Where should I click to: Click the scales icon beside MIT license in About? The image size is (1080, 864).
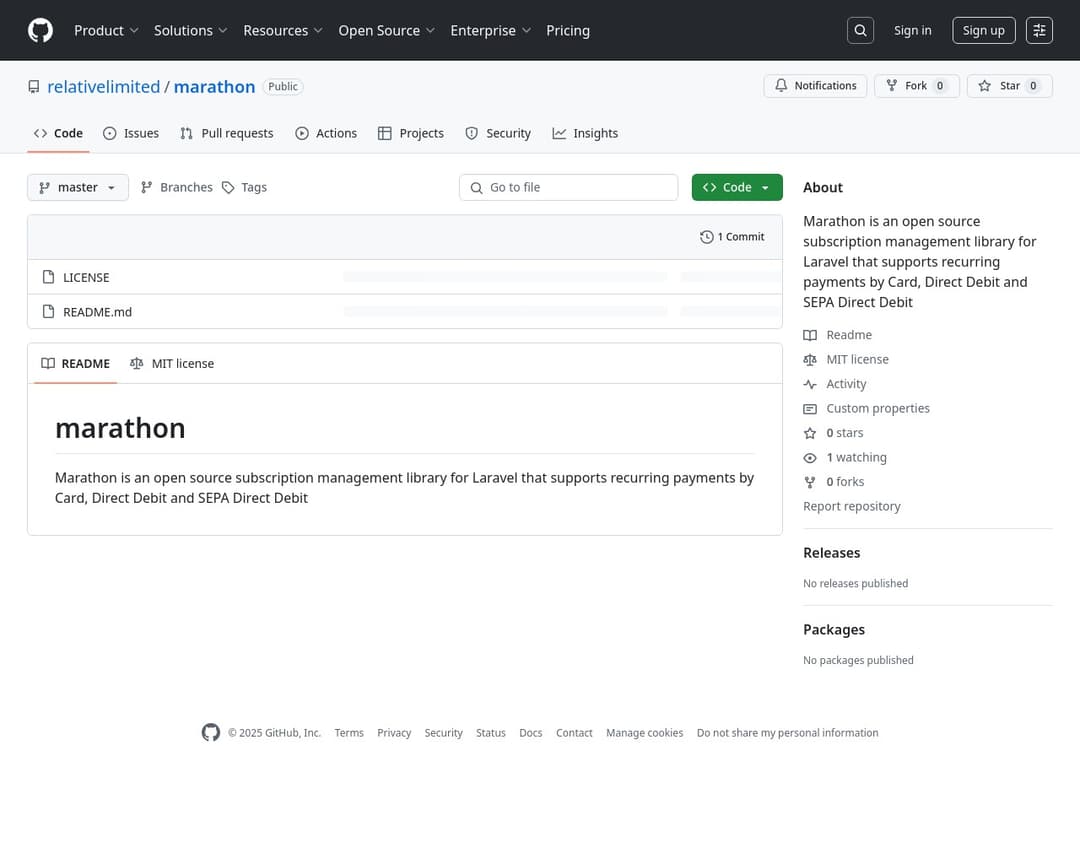(x=810, y=360)
